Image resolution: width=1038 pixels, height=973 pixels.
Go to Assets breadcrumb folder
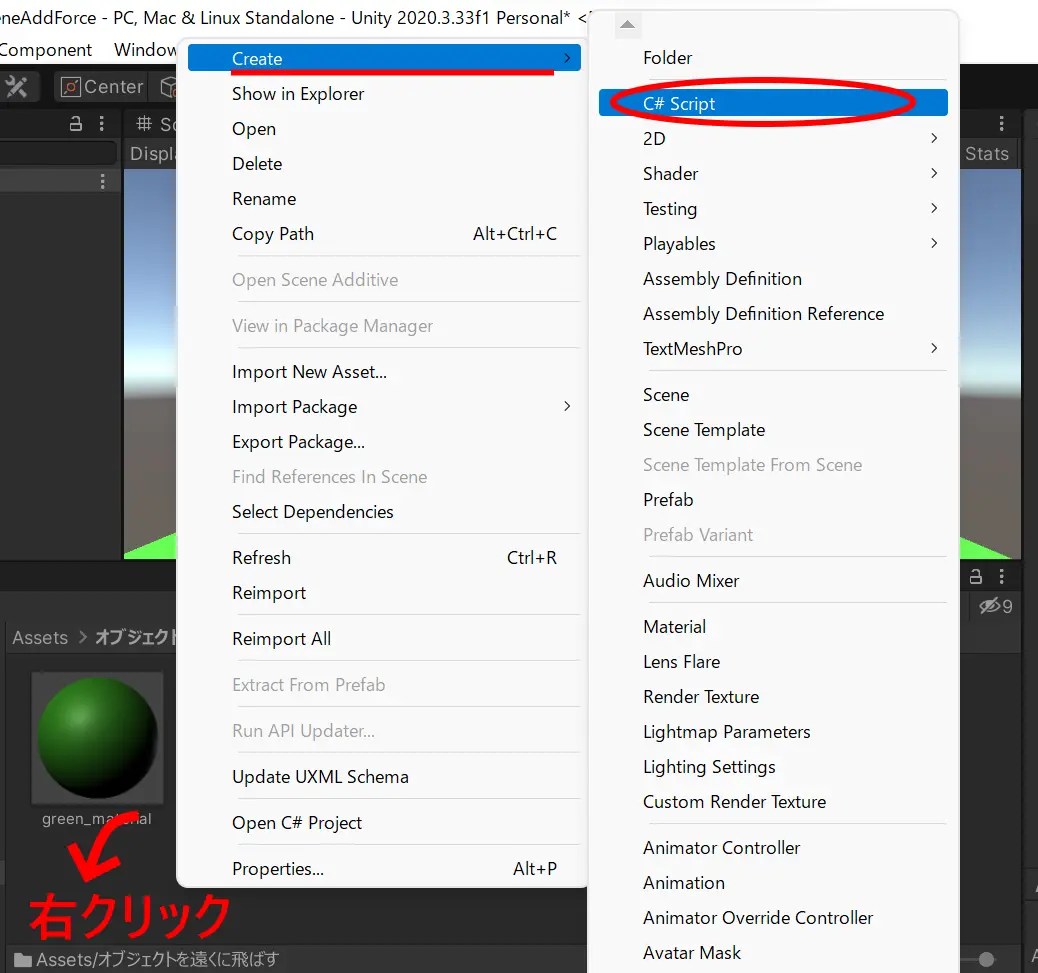click(40, 637)
